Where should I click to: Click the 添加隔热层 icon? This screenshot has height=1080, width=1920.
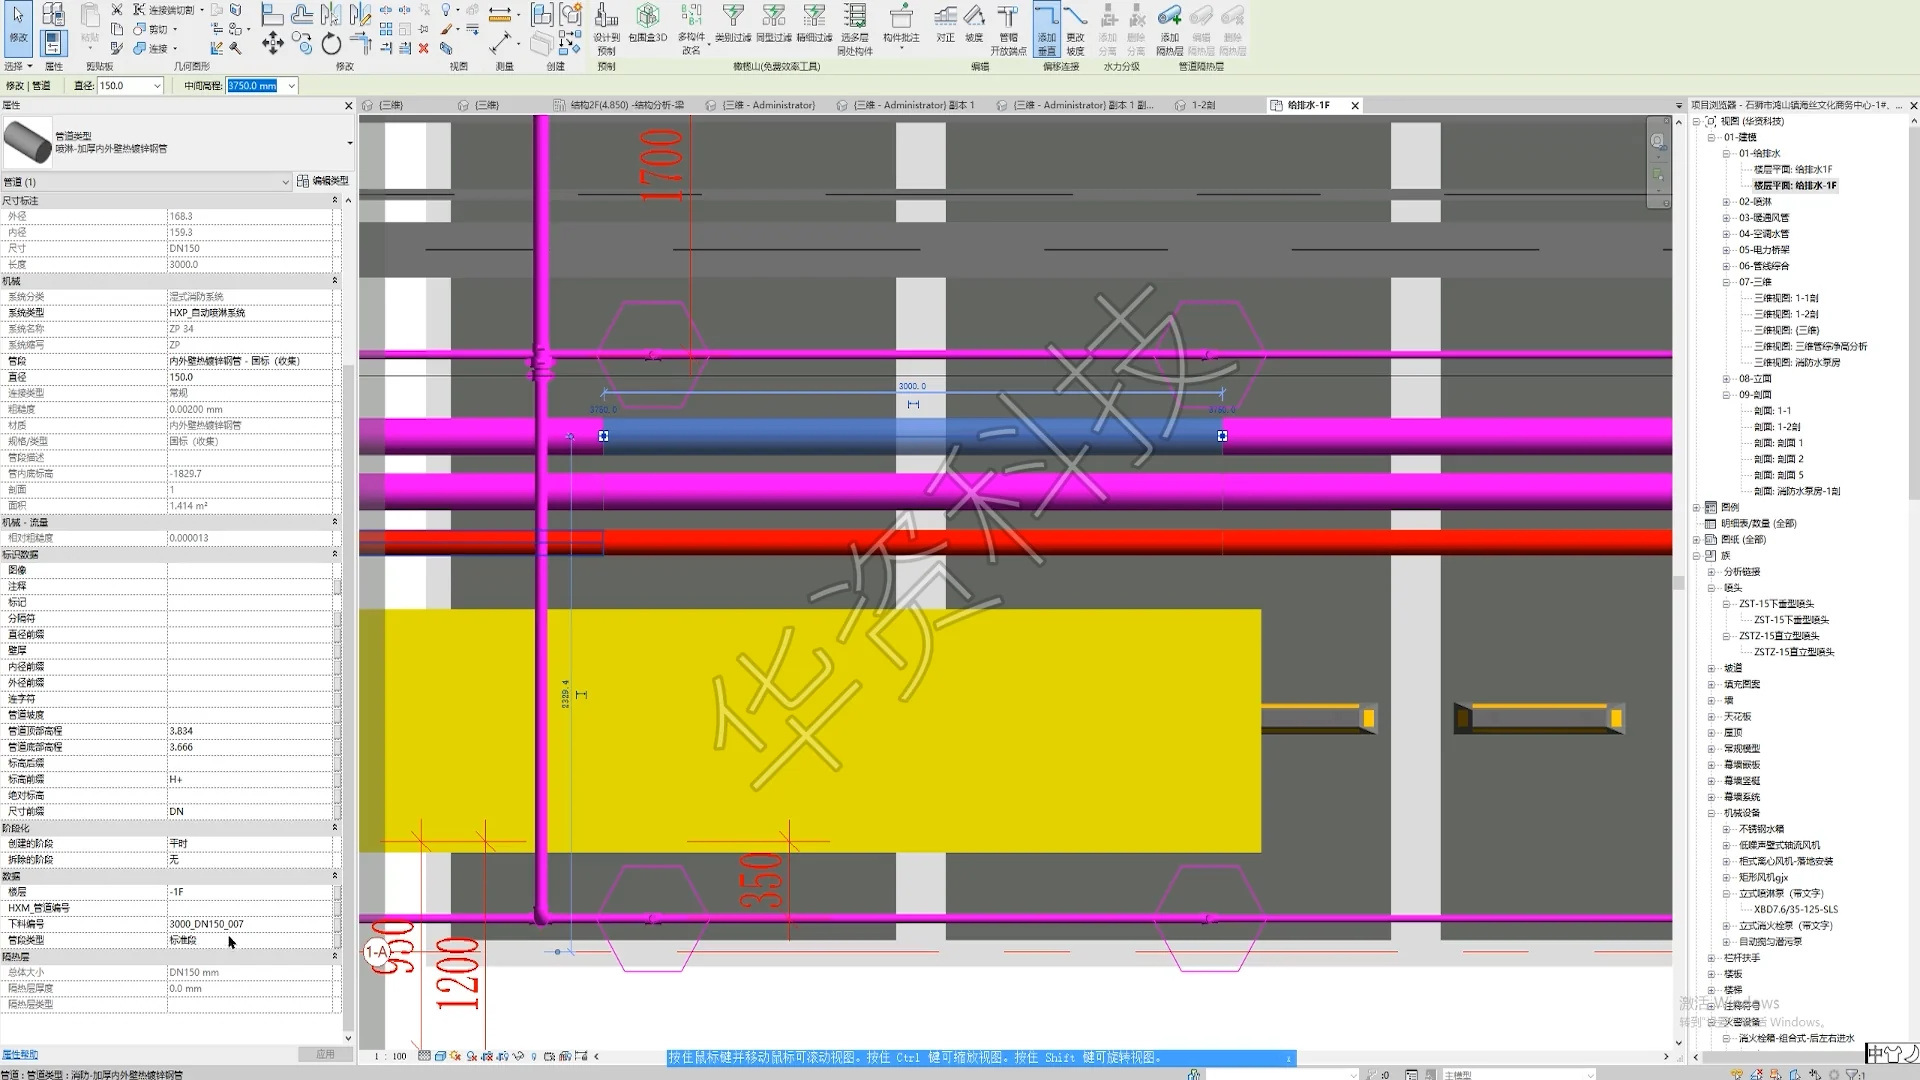(1169, 29)
